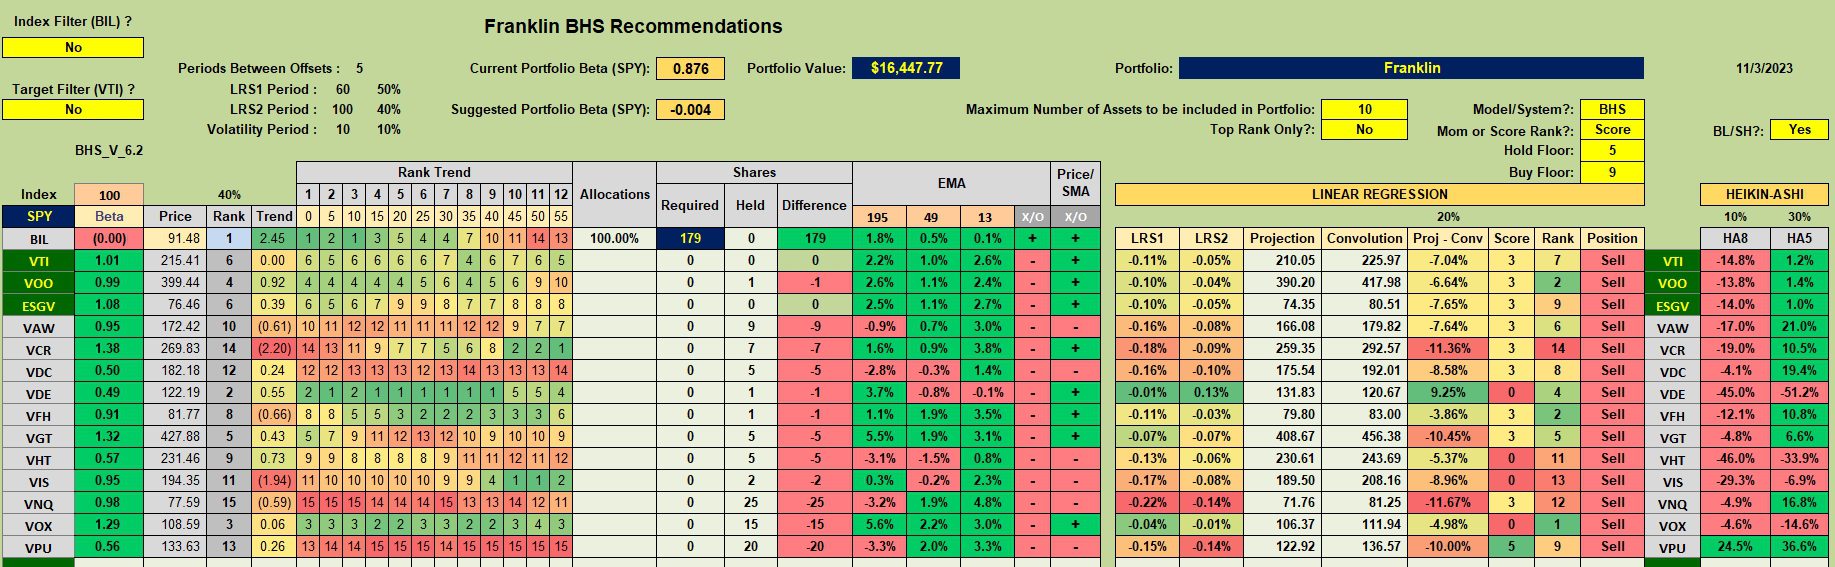Select the VTI ticker in left column
The width and height of the screenshot is (1835, 567).
tap(38, 261)
